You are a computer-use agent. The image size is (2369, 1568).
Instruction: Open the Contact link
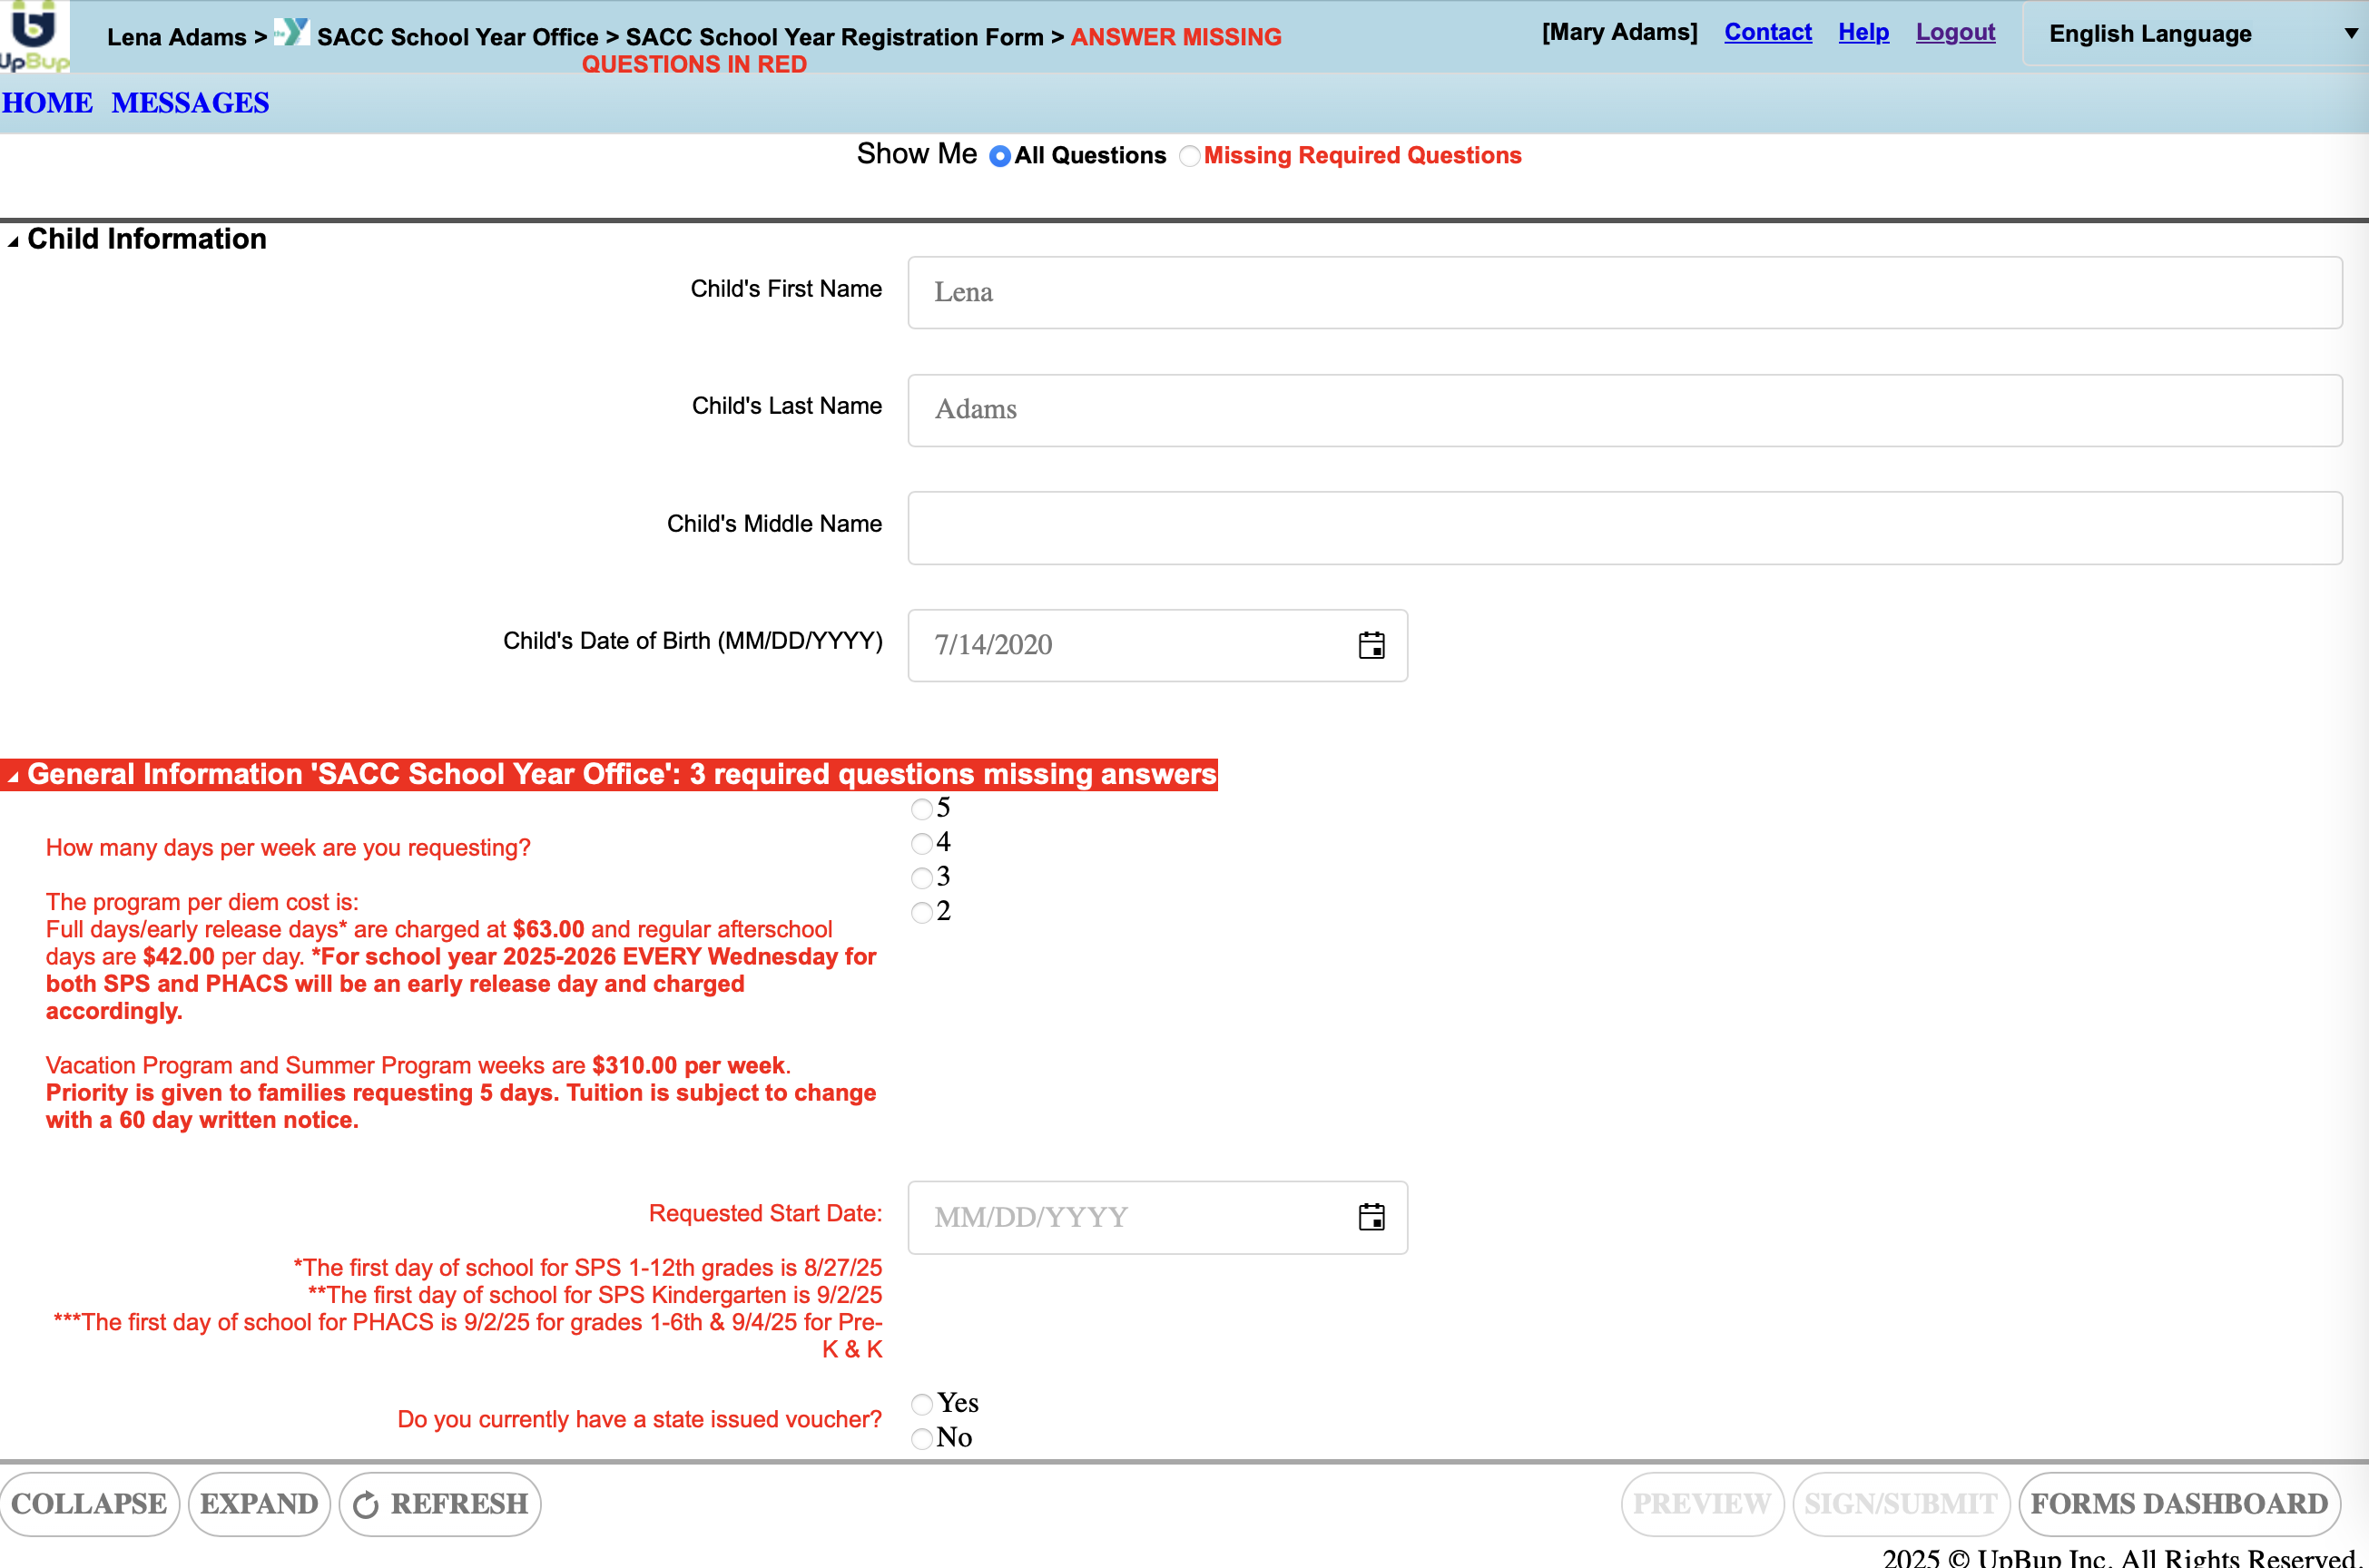click(1767, 32)
